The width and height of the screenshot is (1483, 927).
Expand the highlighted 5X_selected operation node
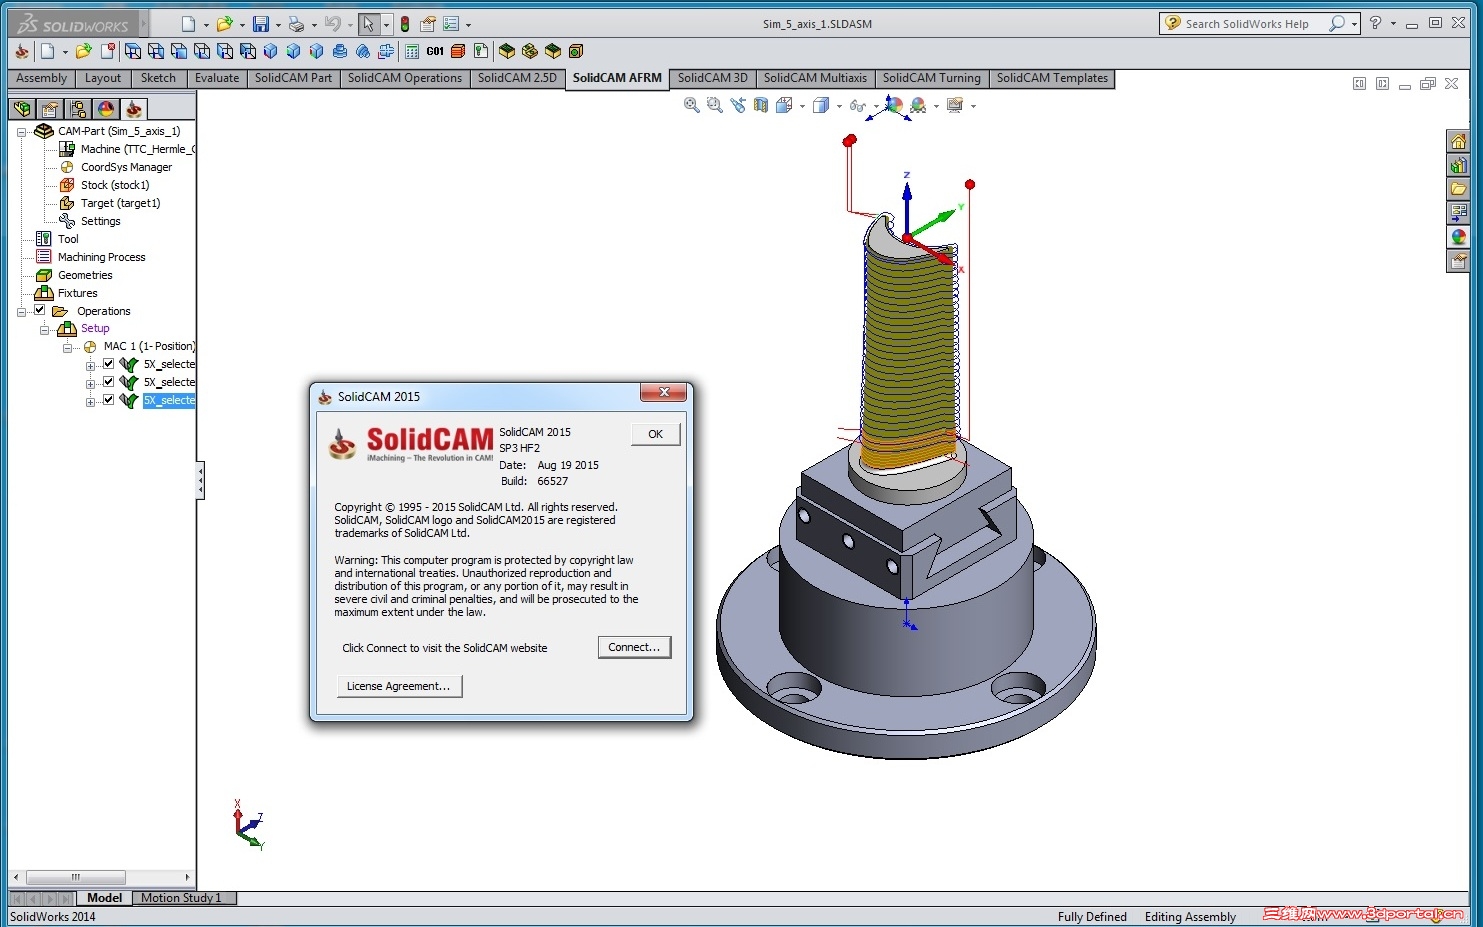pos(90,401)
